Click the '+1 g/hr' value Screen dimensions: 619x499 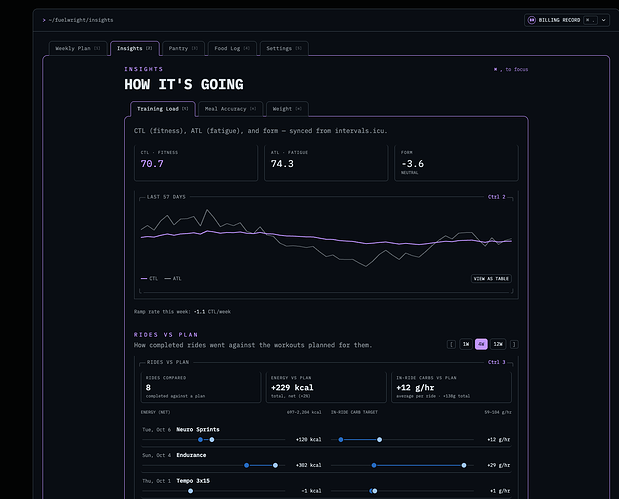tap(500, 491)
